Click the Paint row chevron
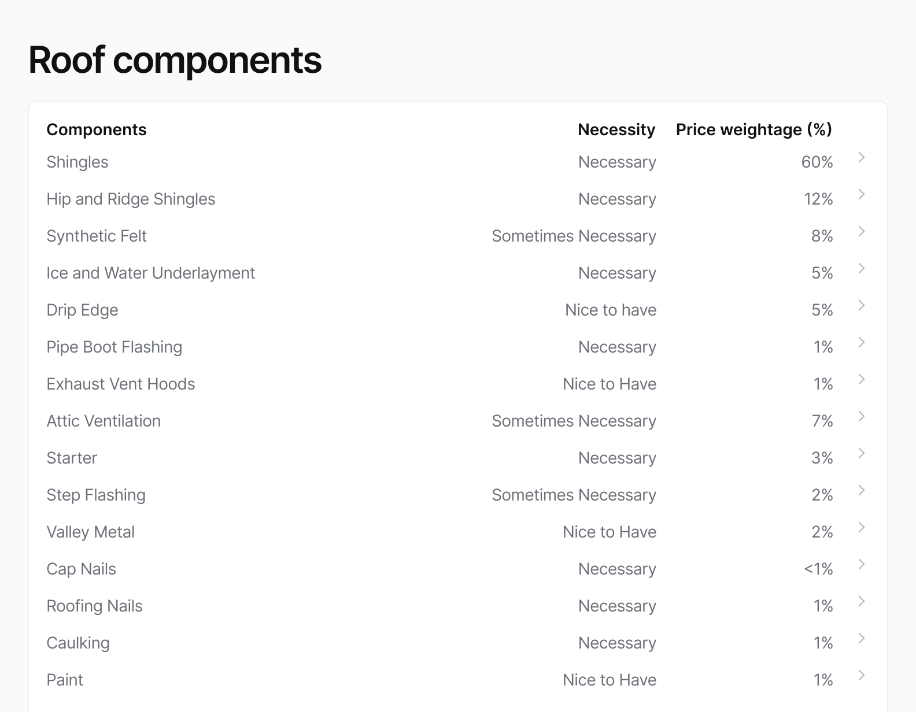The image size is (916, 712). point(861,676)
